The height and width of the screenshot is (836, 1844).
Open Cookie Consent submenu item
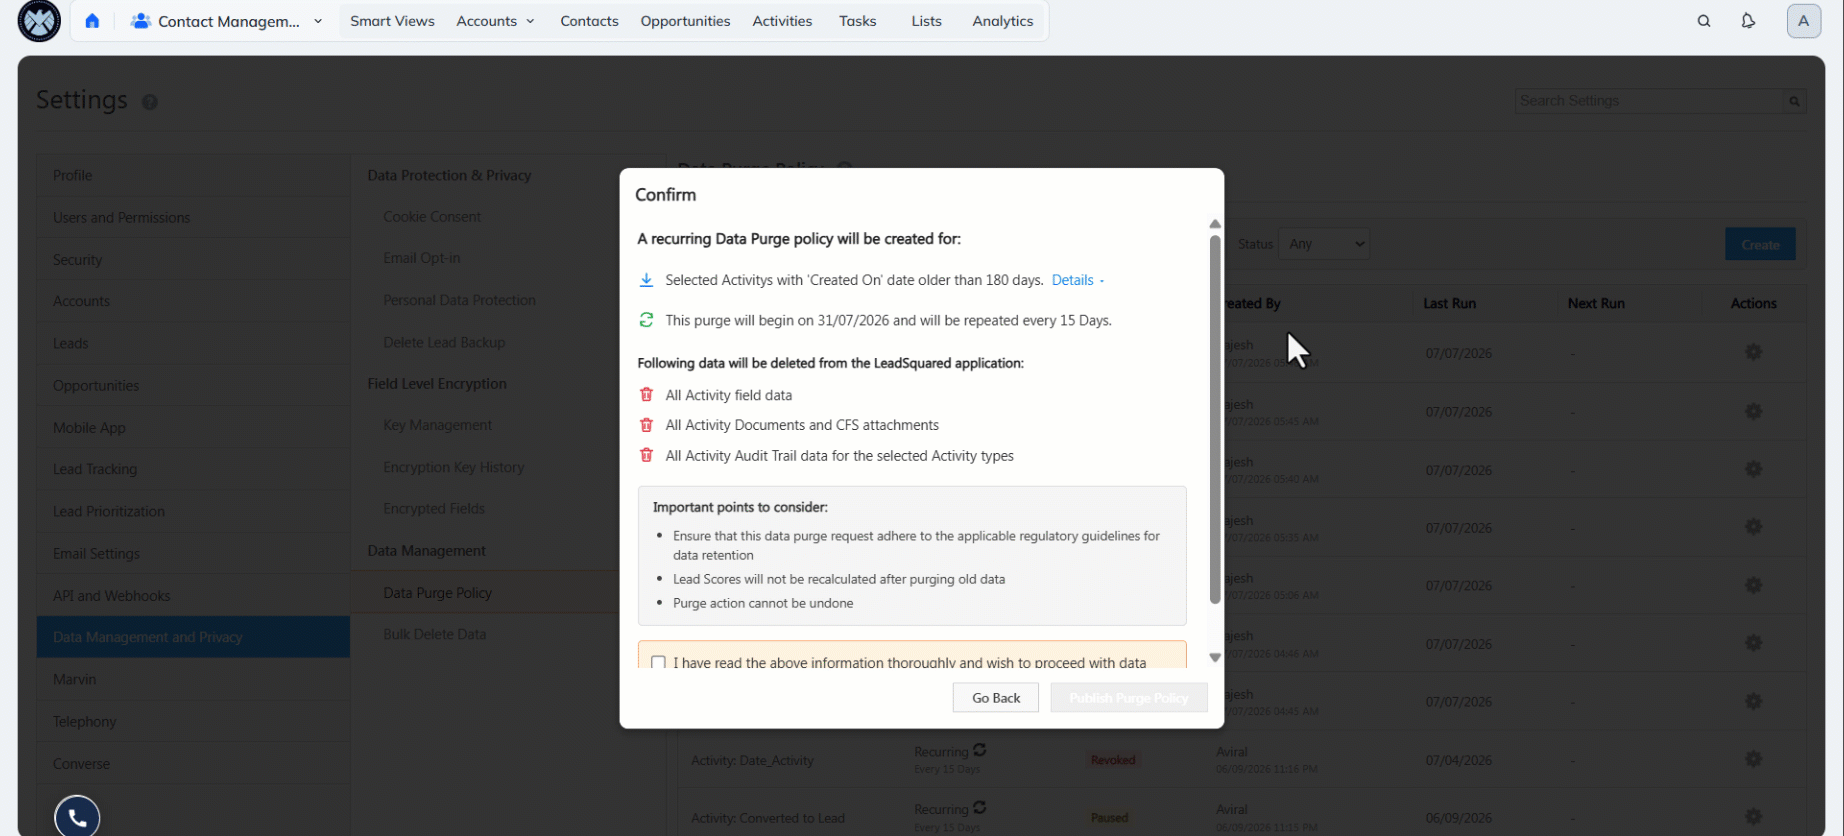(x=432, y=217)
